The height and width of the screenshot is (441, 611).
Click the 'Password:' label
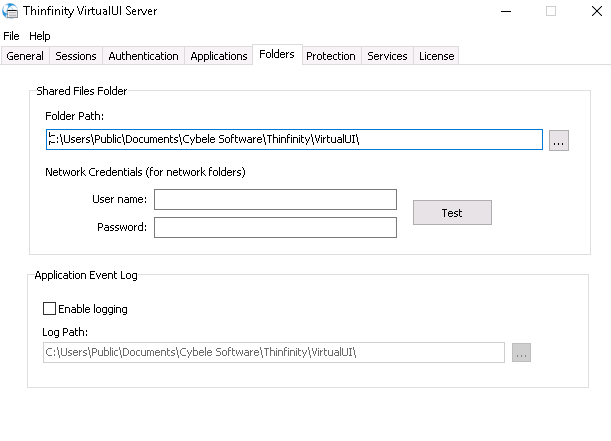(122, 227)
